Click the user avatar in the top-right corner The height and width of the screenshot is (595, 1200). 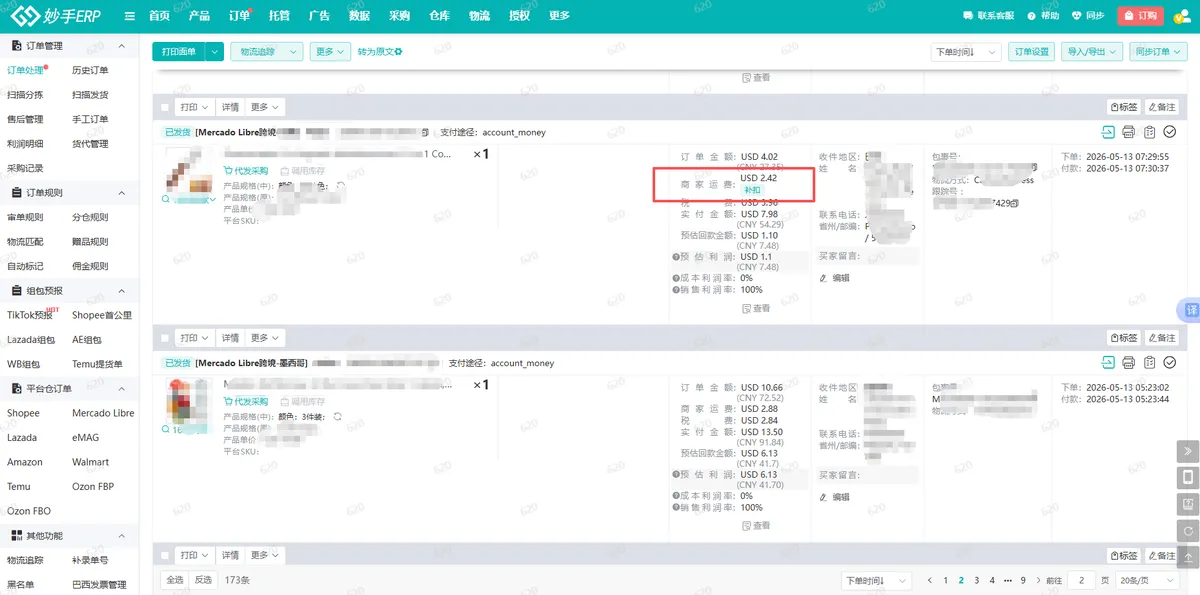(x=1184, y=16)
